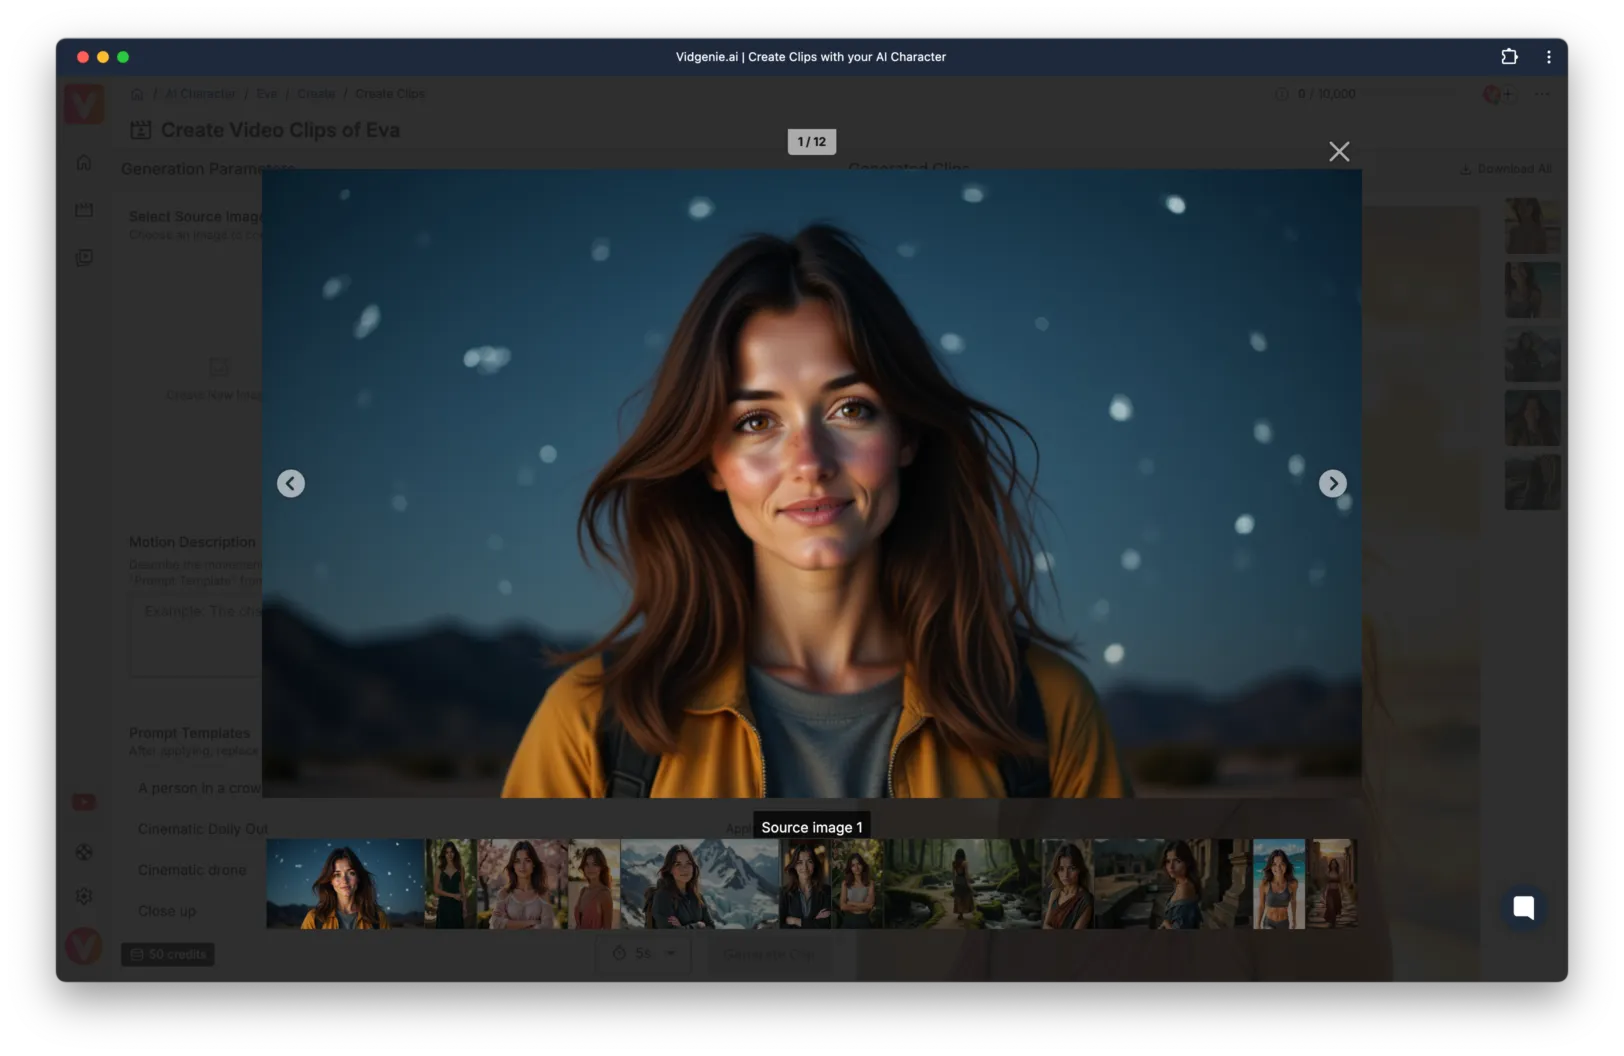Click the 0 / 10,000 credits indicator
The image size is (1624, 1056).
pyautogui.click(x=1316, y=94)
